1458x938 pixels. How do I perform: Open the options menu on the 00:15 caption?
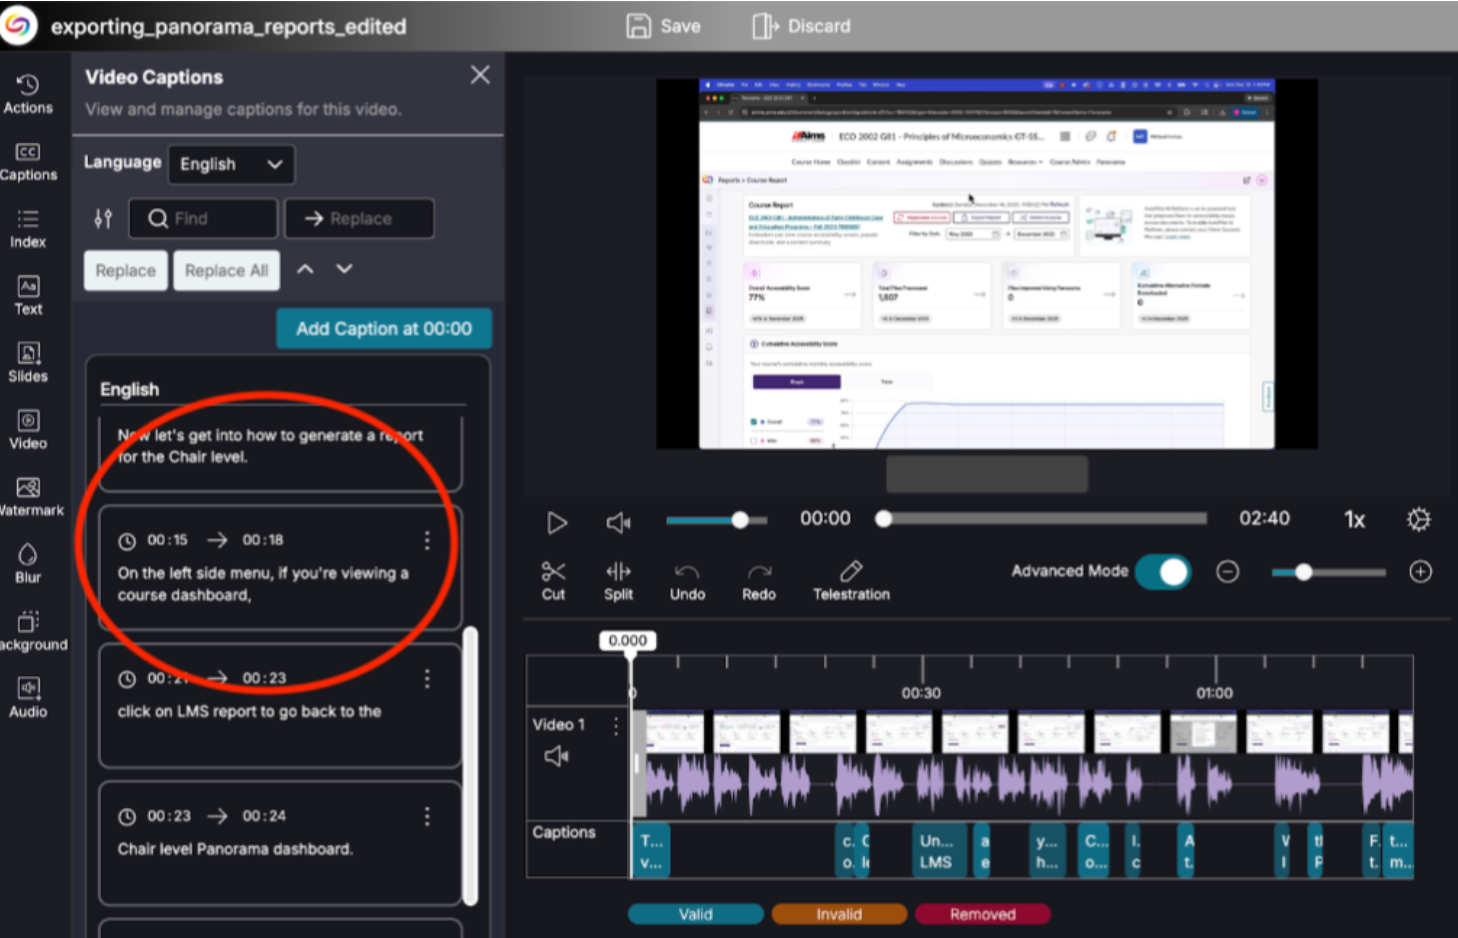point(427,540)
